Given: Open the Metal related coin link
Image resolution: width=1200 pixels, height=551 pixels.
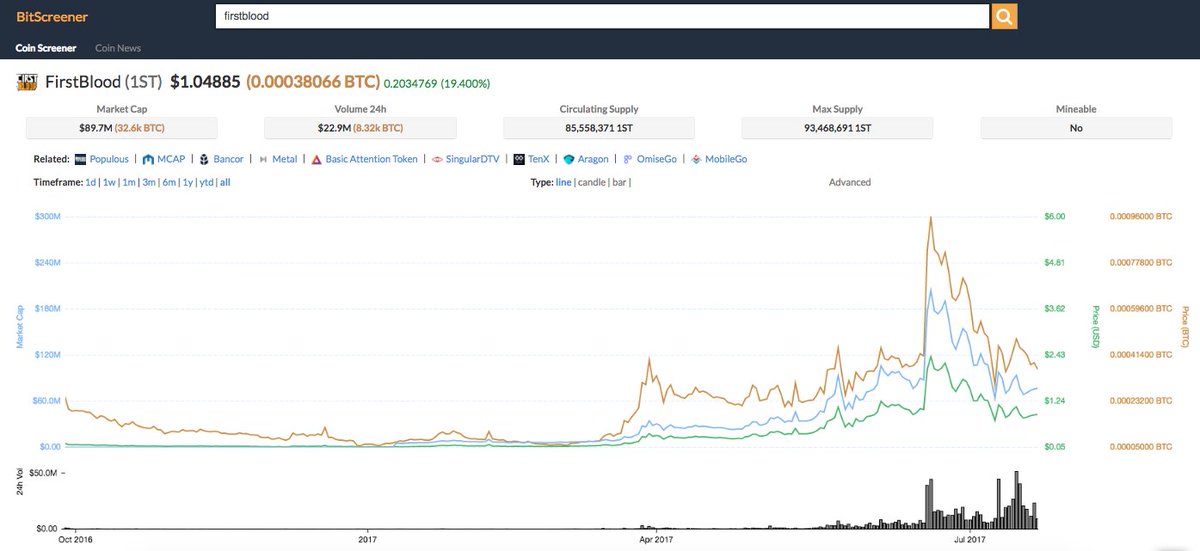Looking at the screenshot, I should coord(284,159).
